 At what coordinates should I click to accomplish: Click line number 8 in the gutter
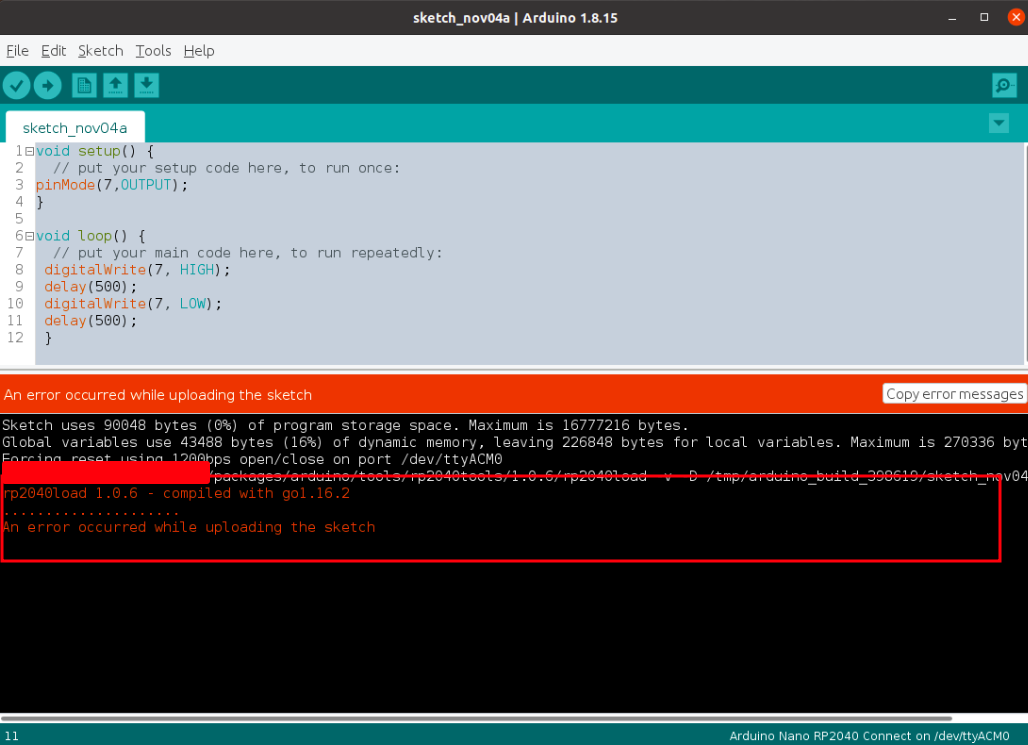(18, 269)
